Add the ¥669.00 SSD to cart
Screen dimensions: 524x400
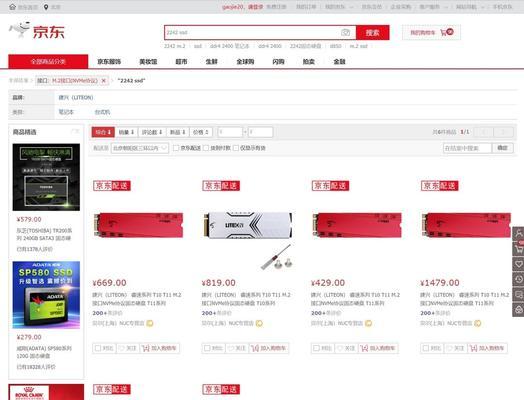pos(159,348)
